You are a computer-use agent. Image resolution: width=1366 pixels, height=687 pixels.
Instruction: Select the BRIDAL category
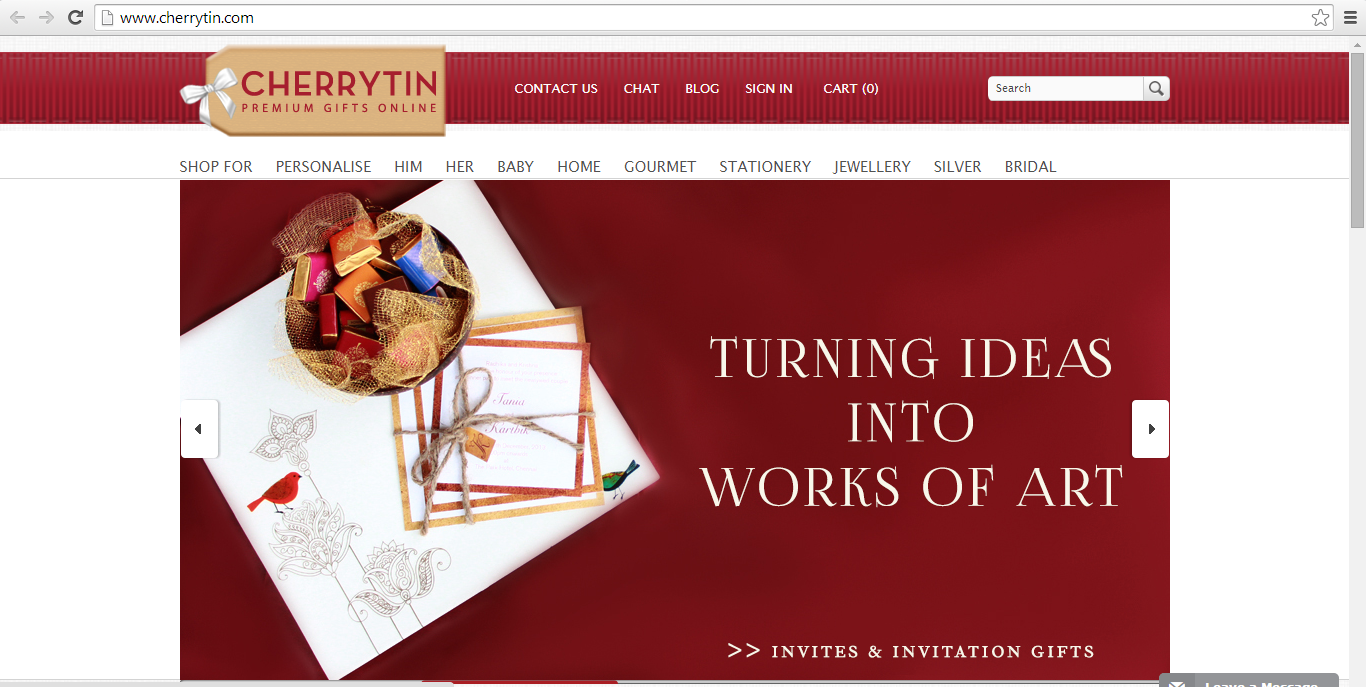(x=1030, y=167)
